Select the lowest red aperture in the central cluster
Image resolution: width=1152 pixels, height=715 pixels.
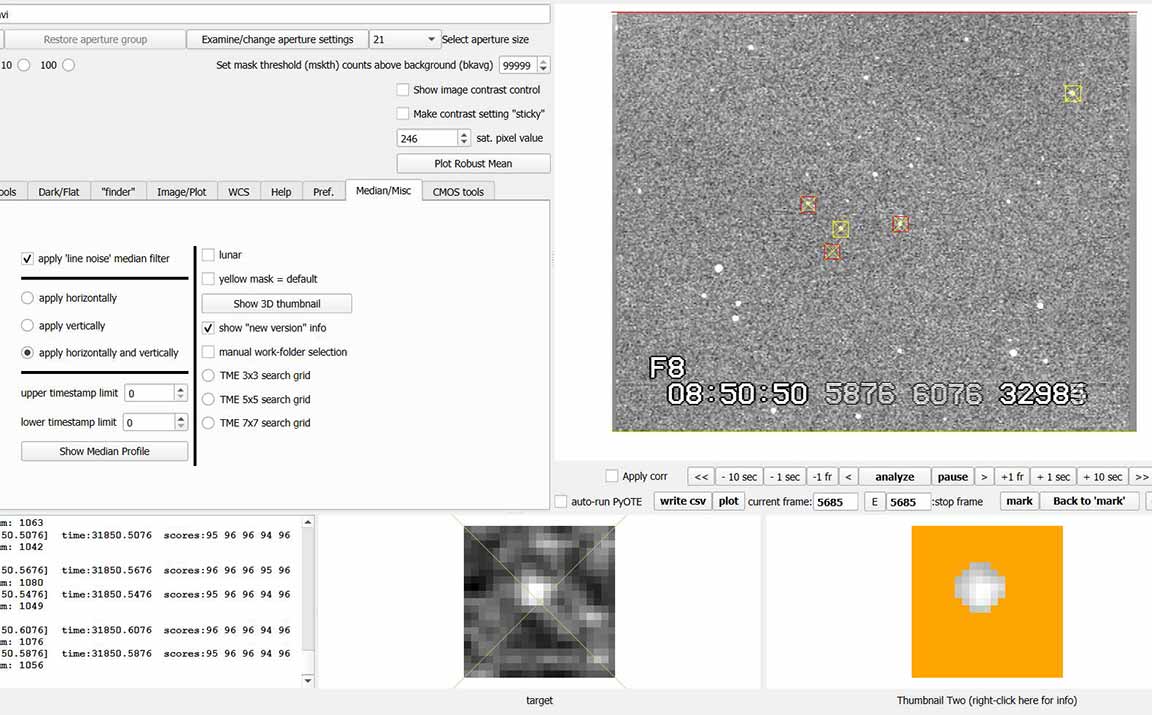tap(832, 252)
